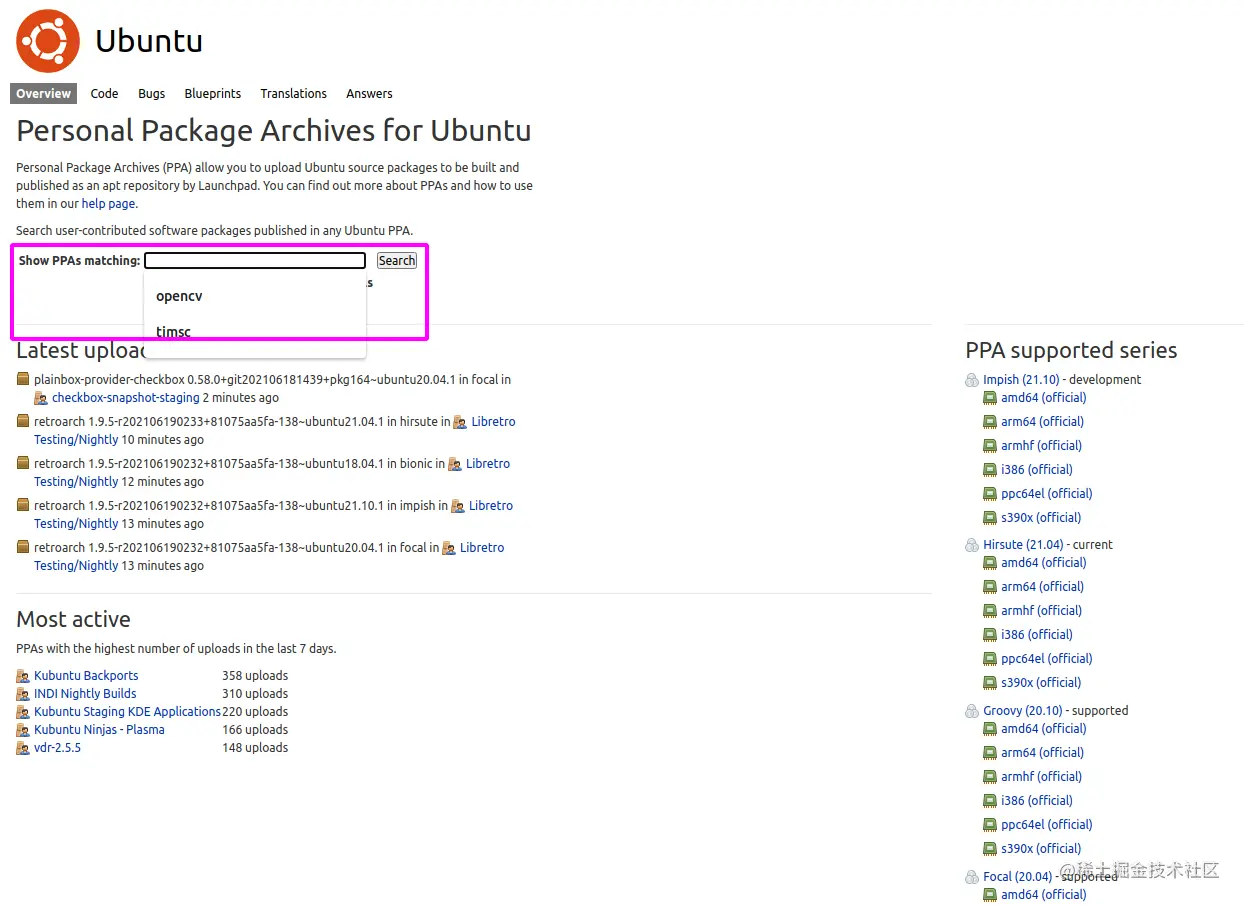Click chip icon for Hirsute arm64
The height and width of the screenshot is (905, 1244).
pos(990,587)
